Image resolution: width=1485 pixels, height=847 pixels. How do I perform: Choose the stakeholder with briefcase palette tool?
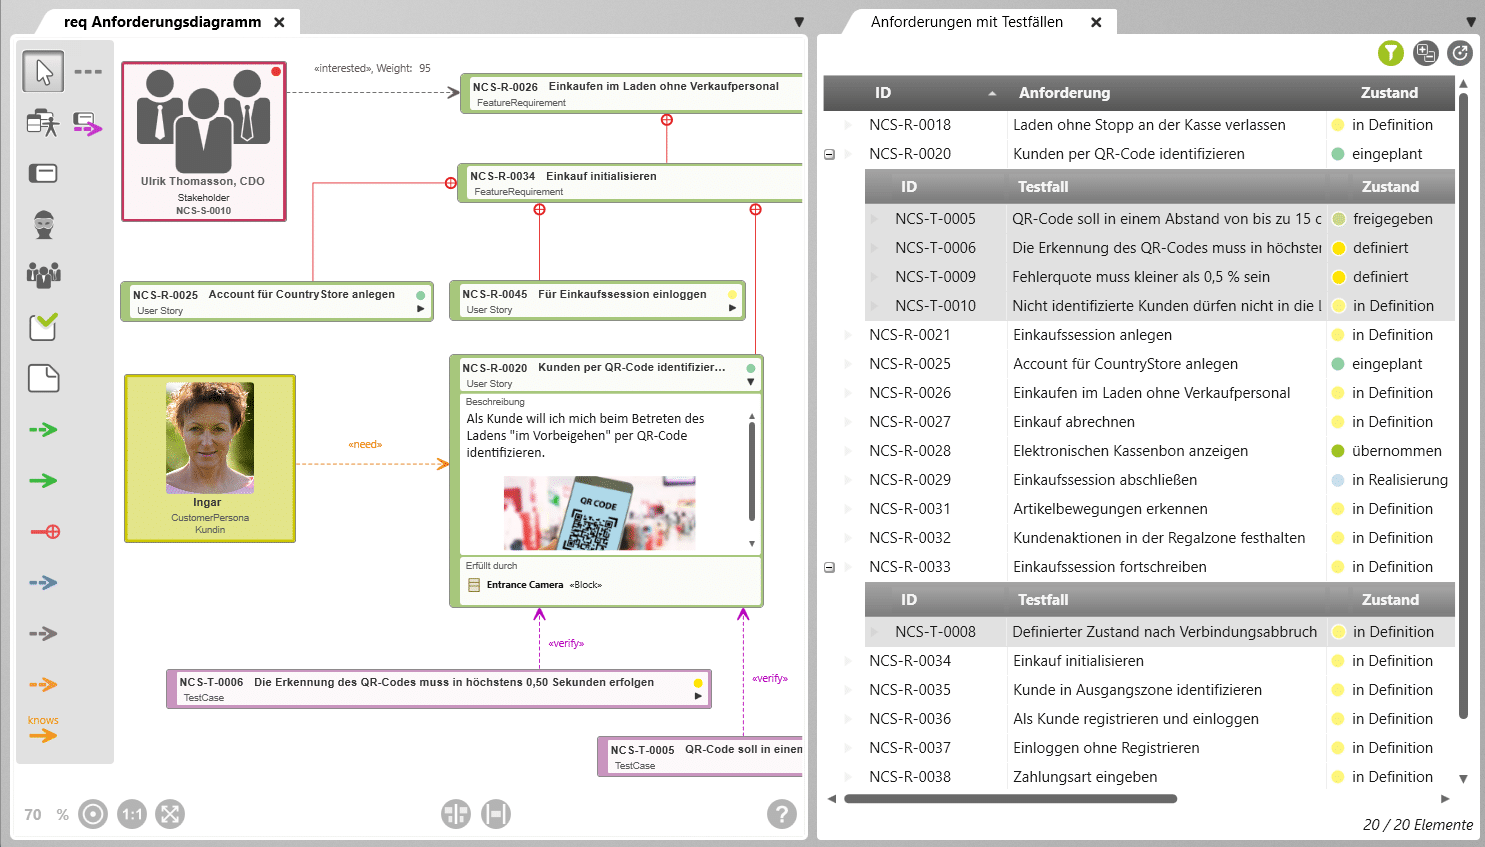[43, 123]
